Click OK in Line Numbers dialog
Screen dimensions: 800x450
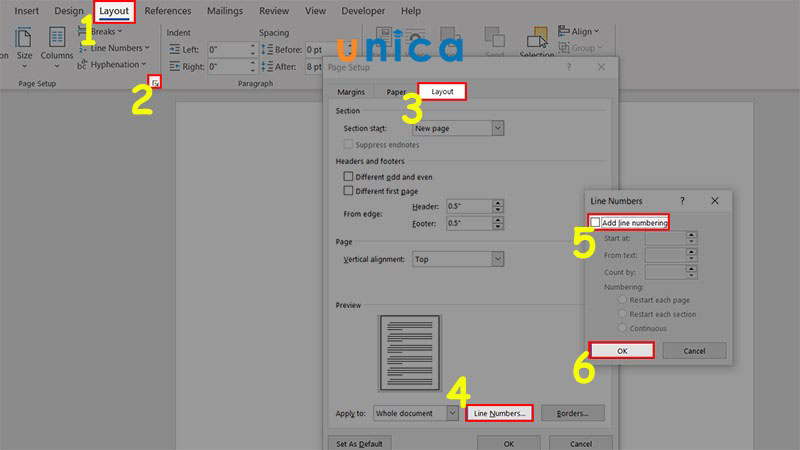[621, 351]
